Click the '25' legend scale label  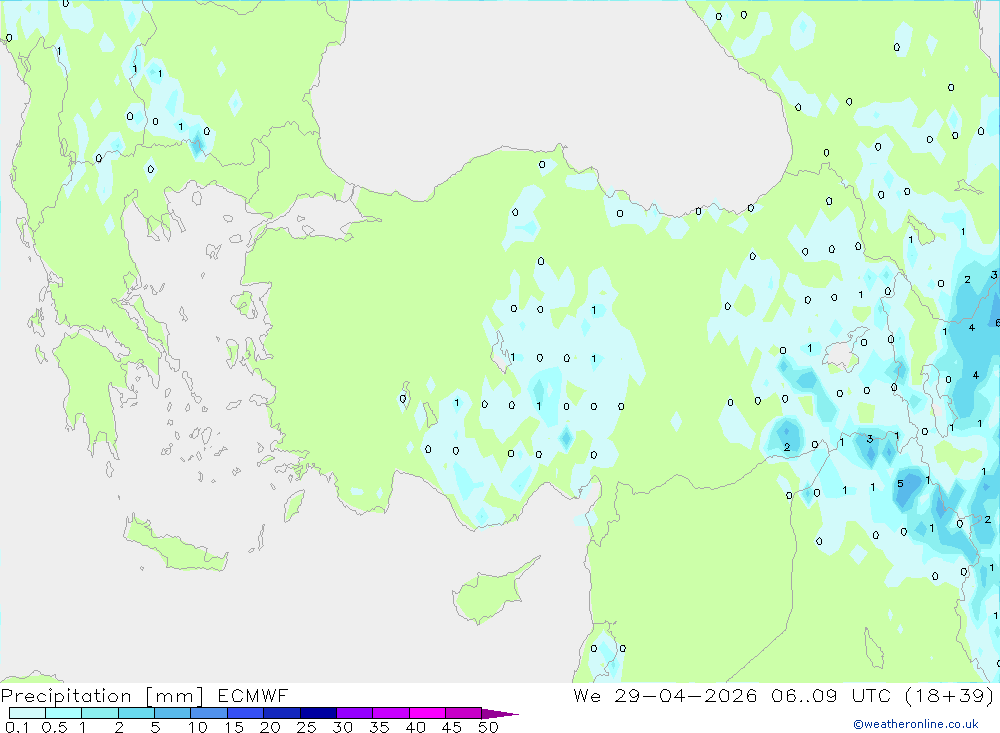(x=307, y=727)
